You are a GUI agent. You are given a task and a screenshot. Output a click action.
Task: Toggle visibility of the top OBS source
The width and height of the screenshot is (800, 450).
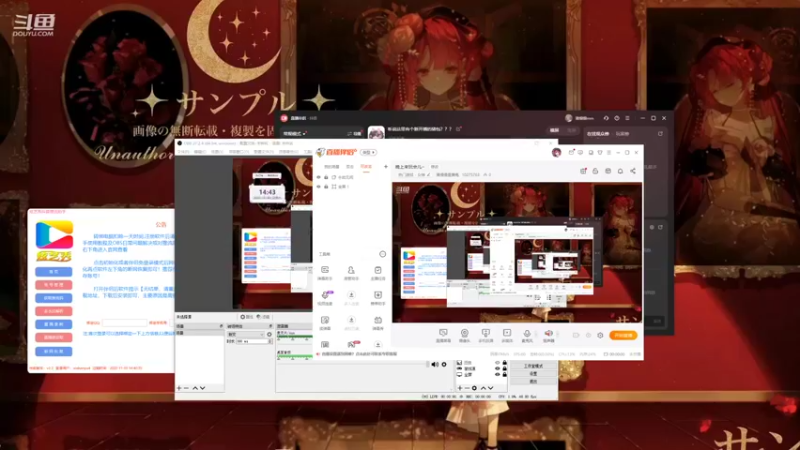coord(497,363)
